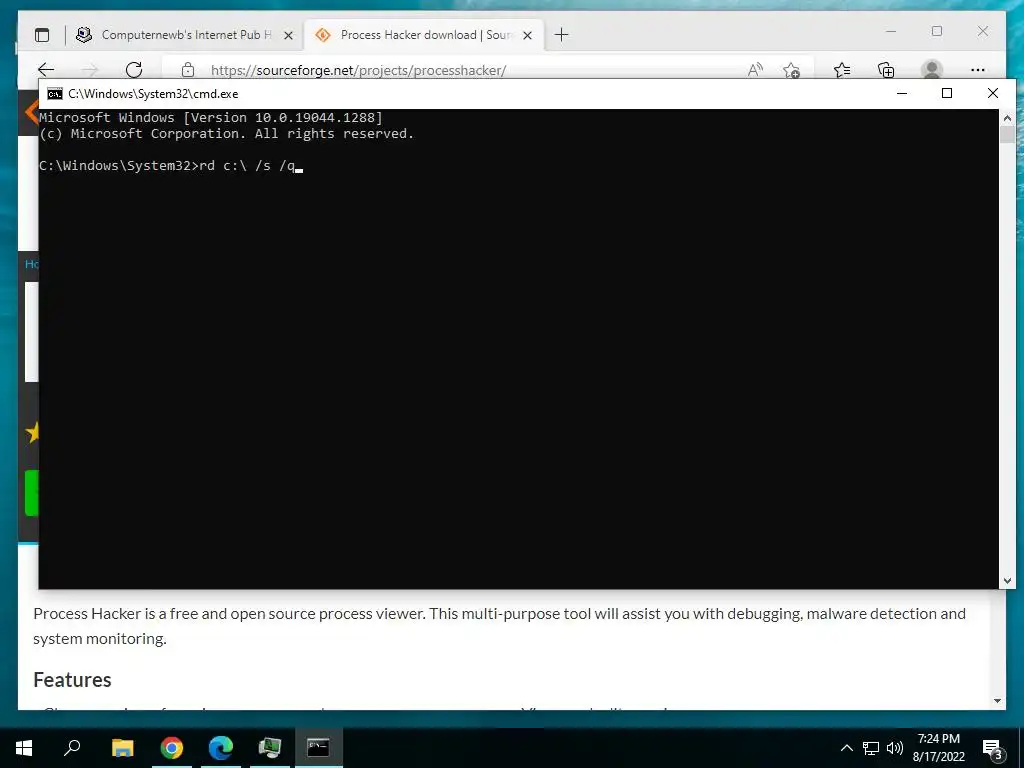Maximize the cmd.exe window
Image resolution: width=1024 pixels, height=768 pixels.
(x=947, y=93)
